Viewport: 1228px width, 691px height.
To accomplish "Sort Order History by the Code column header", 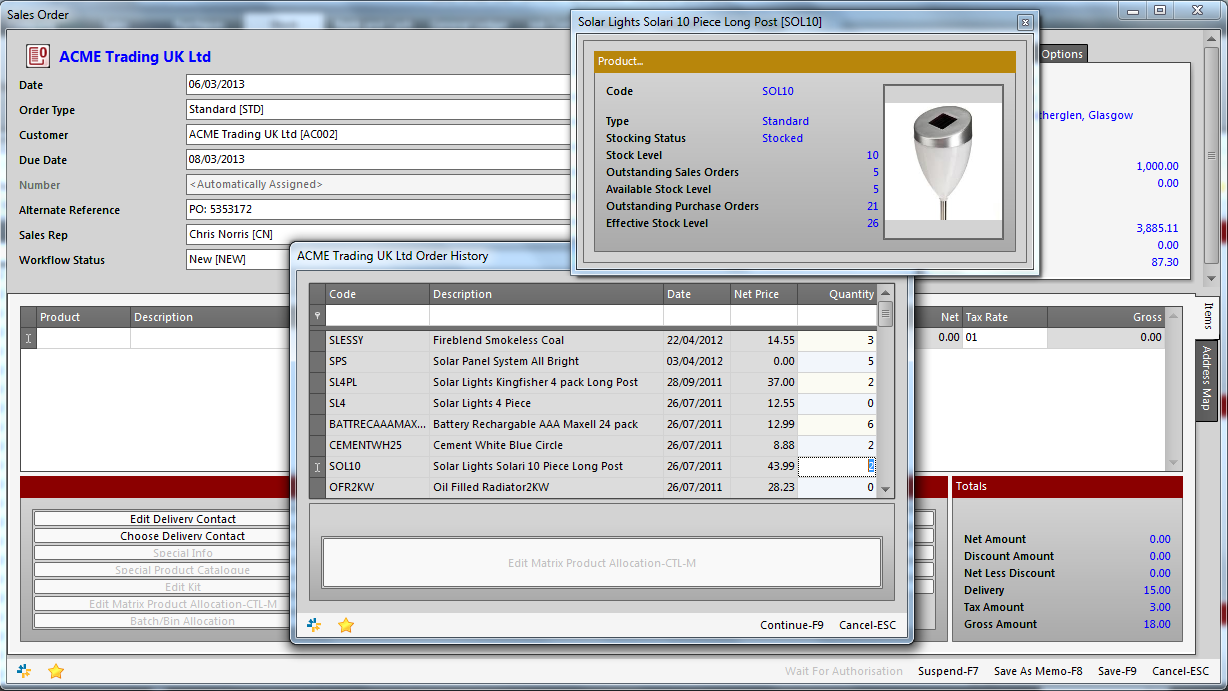I will click(x=377, y=294).
